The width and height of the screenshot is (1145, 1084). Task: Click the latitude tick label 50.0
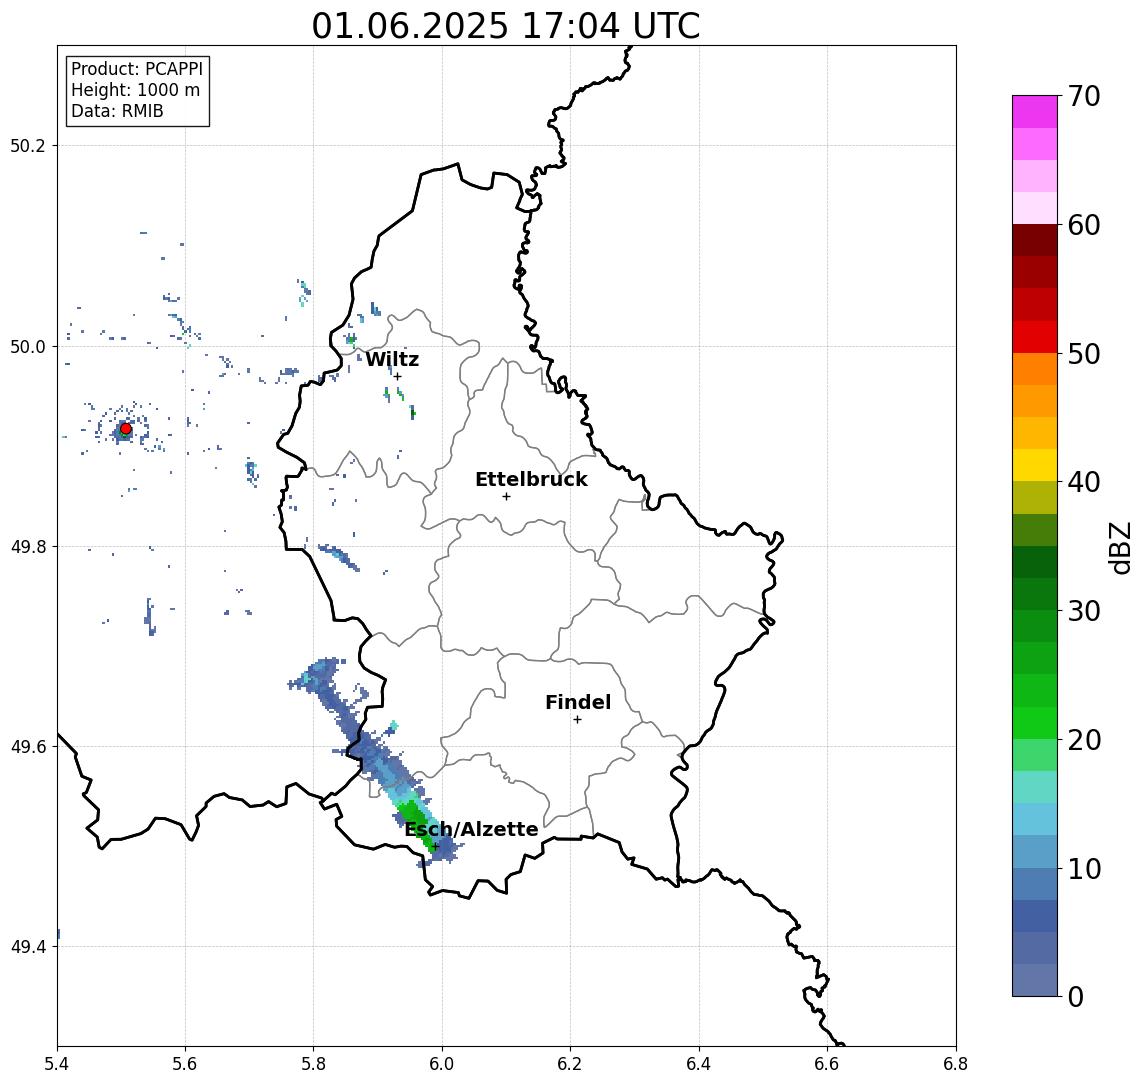[x=27, y=346]
